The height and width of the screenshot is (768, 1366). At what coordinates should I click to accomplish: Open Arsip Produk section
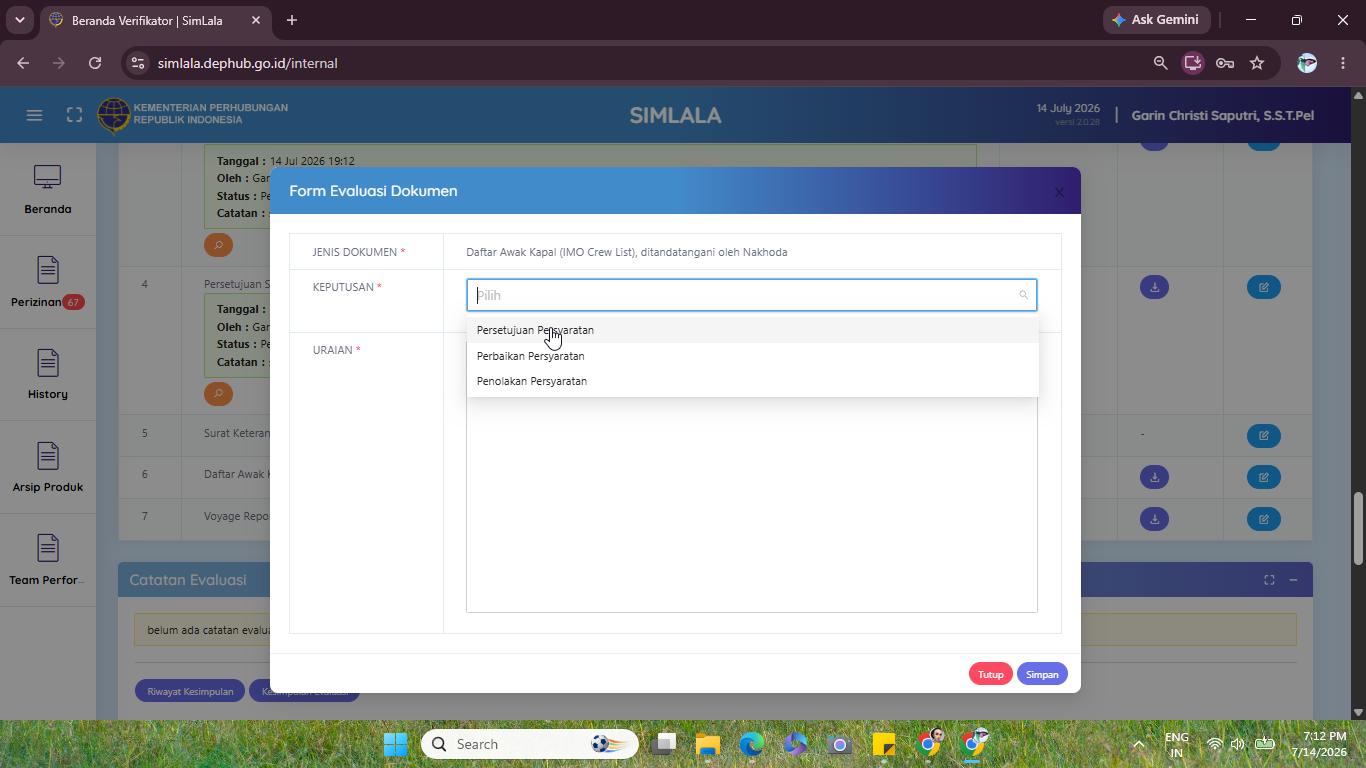point(48,468)
